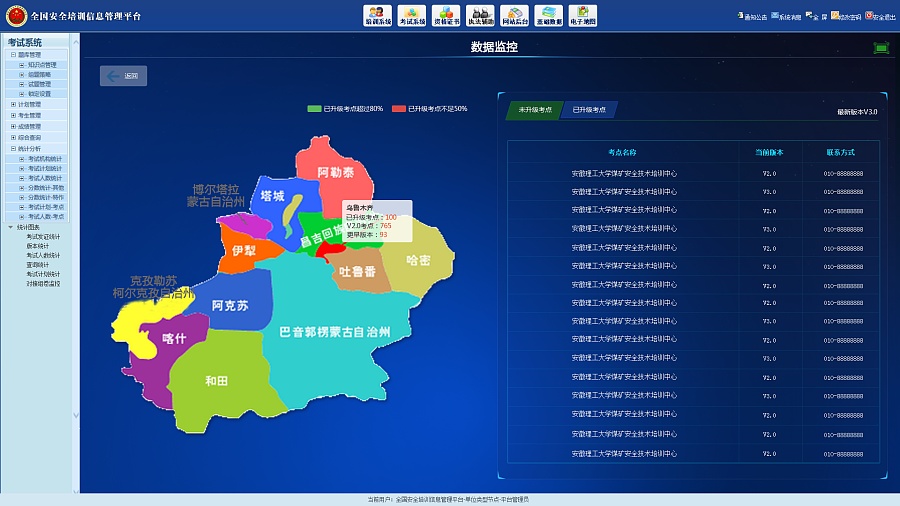
Task: Open 考试发证统计 under 统计图表
Action: click(43, 237)
